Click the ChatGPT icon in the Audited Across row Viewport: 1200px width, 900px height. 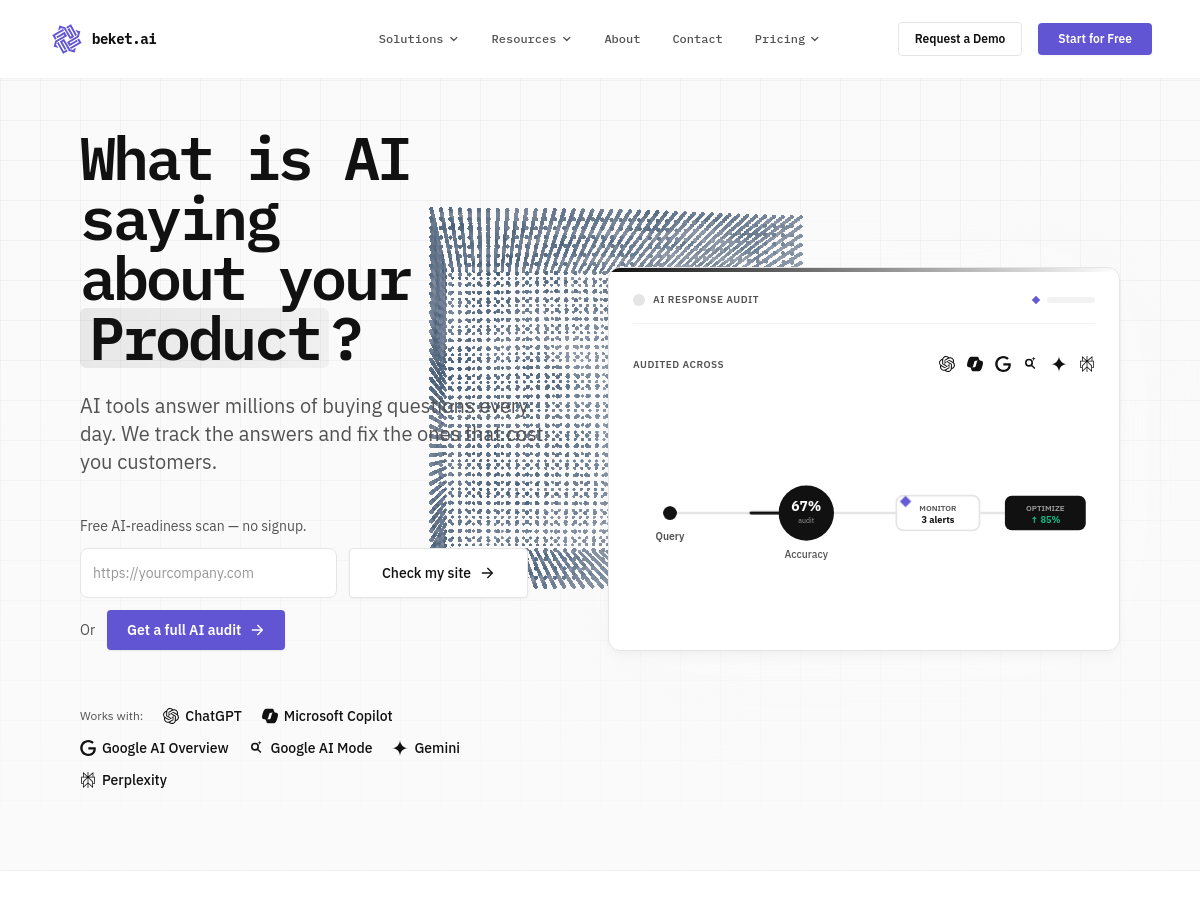(947, 364)
